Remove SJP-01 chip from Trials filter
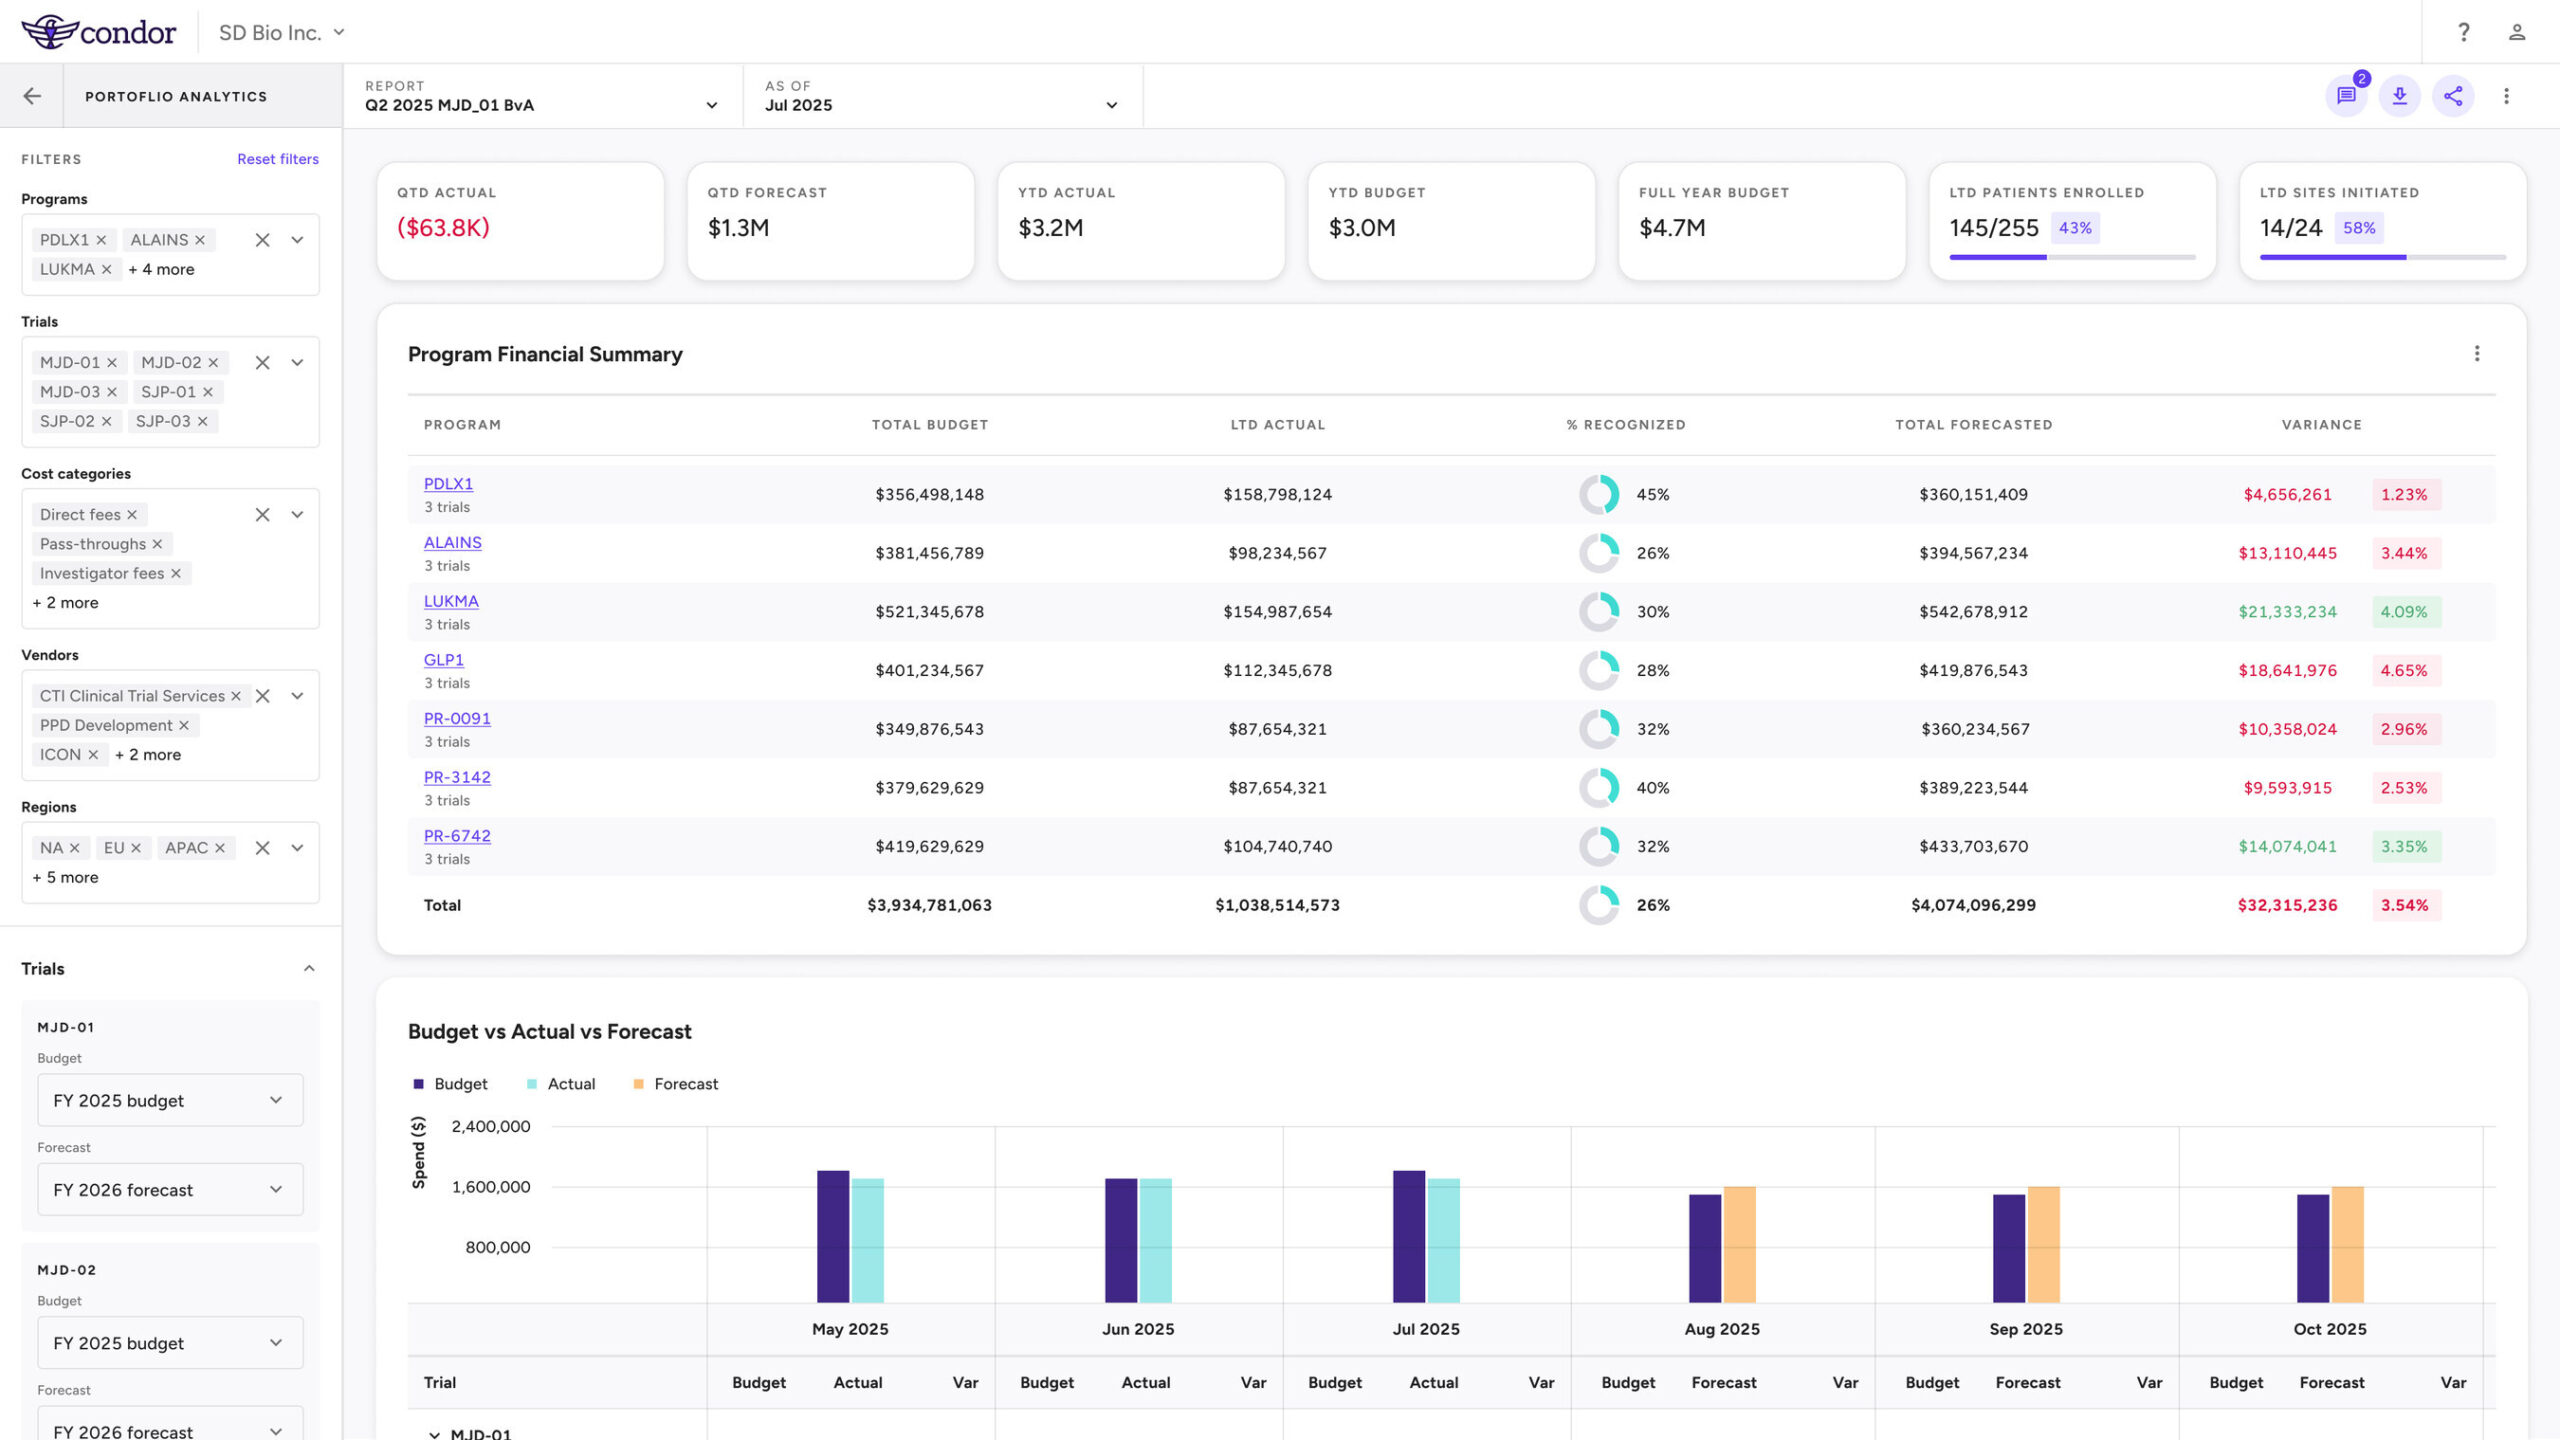The width and height of the screenshot is (2560, 1440). [x=208, y=392]
